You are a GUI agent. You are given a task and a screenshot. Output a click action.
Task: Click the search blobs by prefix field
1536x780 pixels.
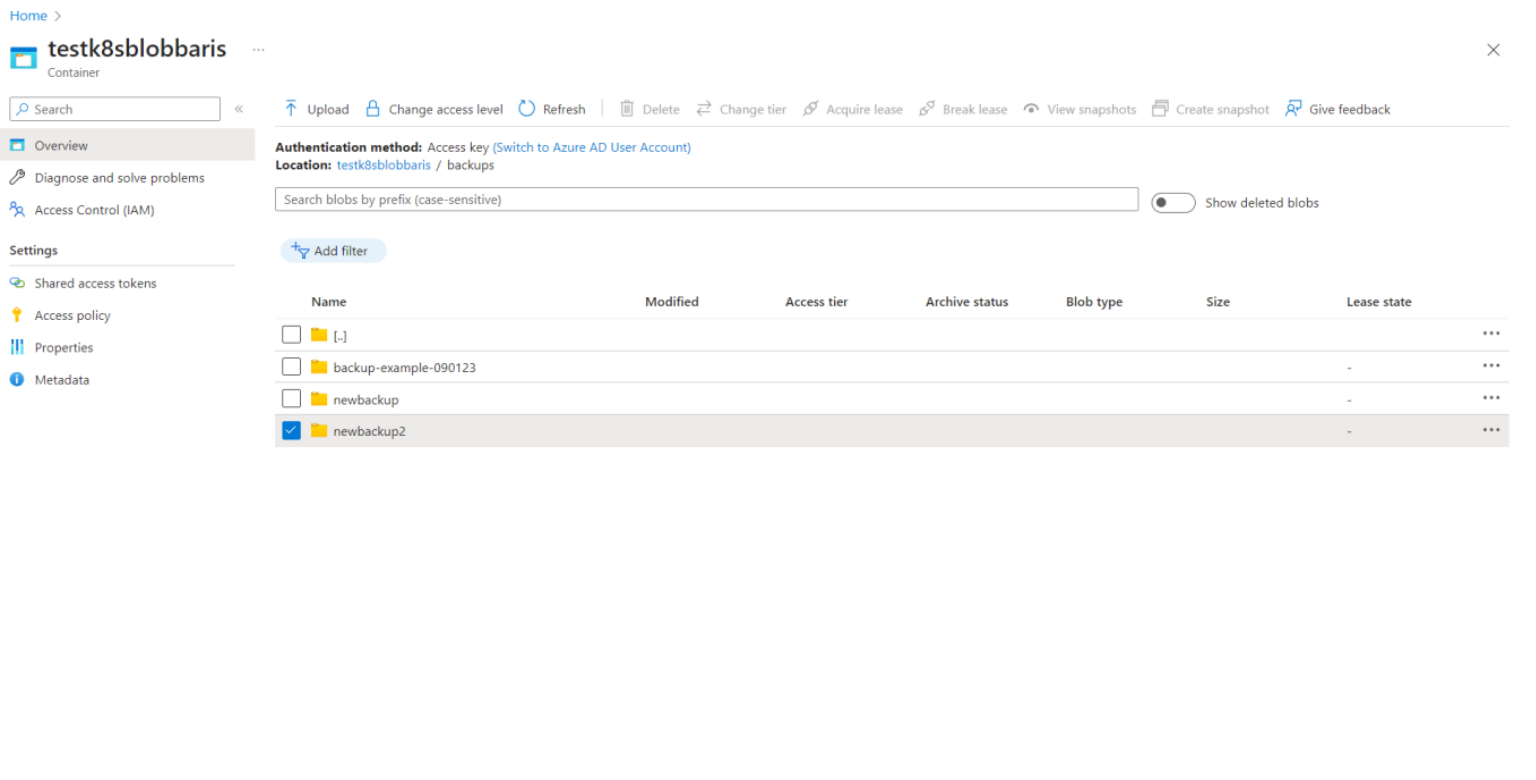(706, 199)
